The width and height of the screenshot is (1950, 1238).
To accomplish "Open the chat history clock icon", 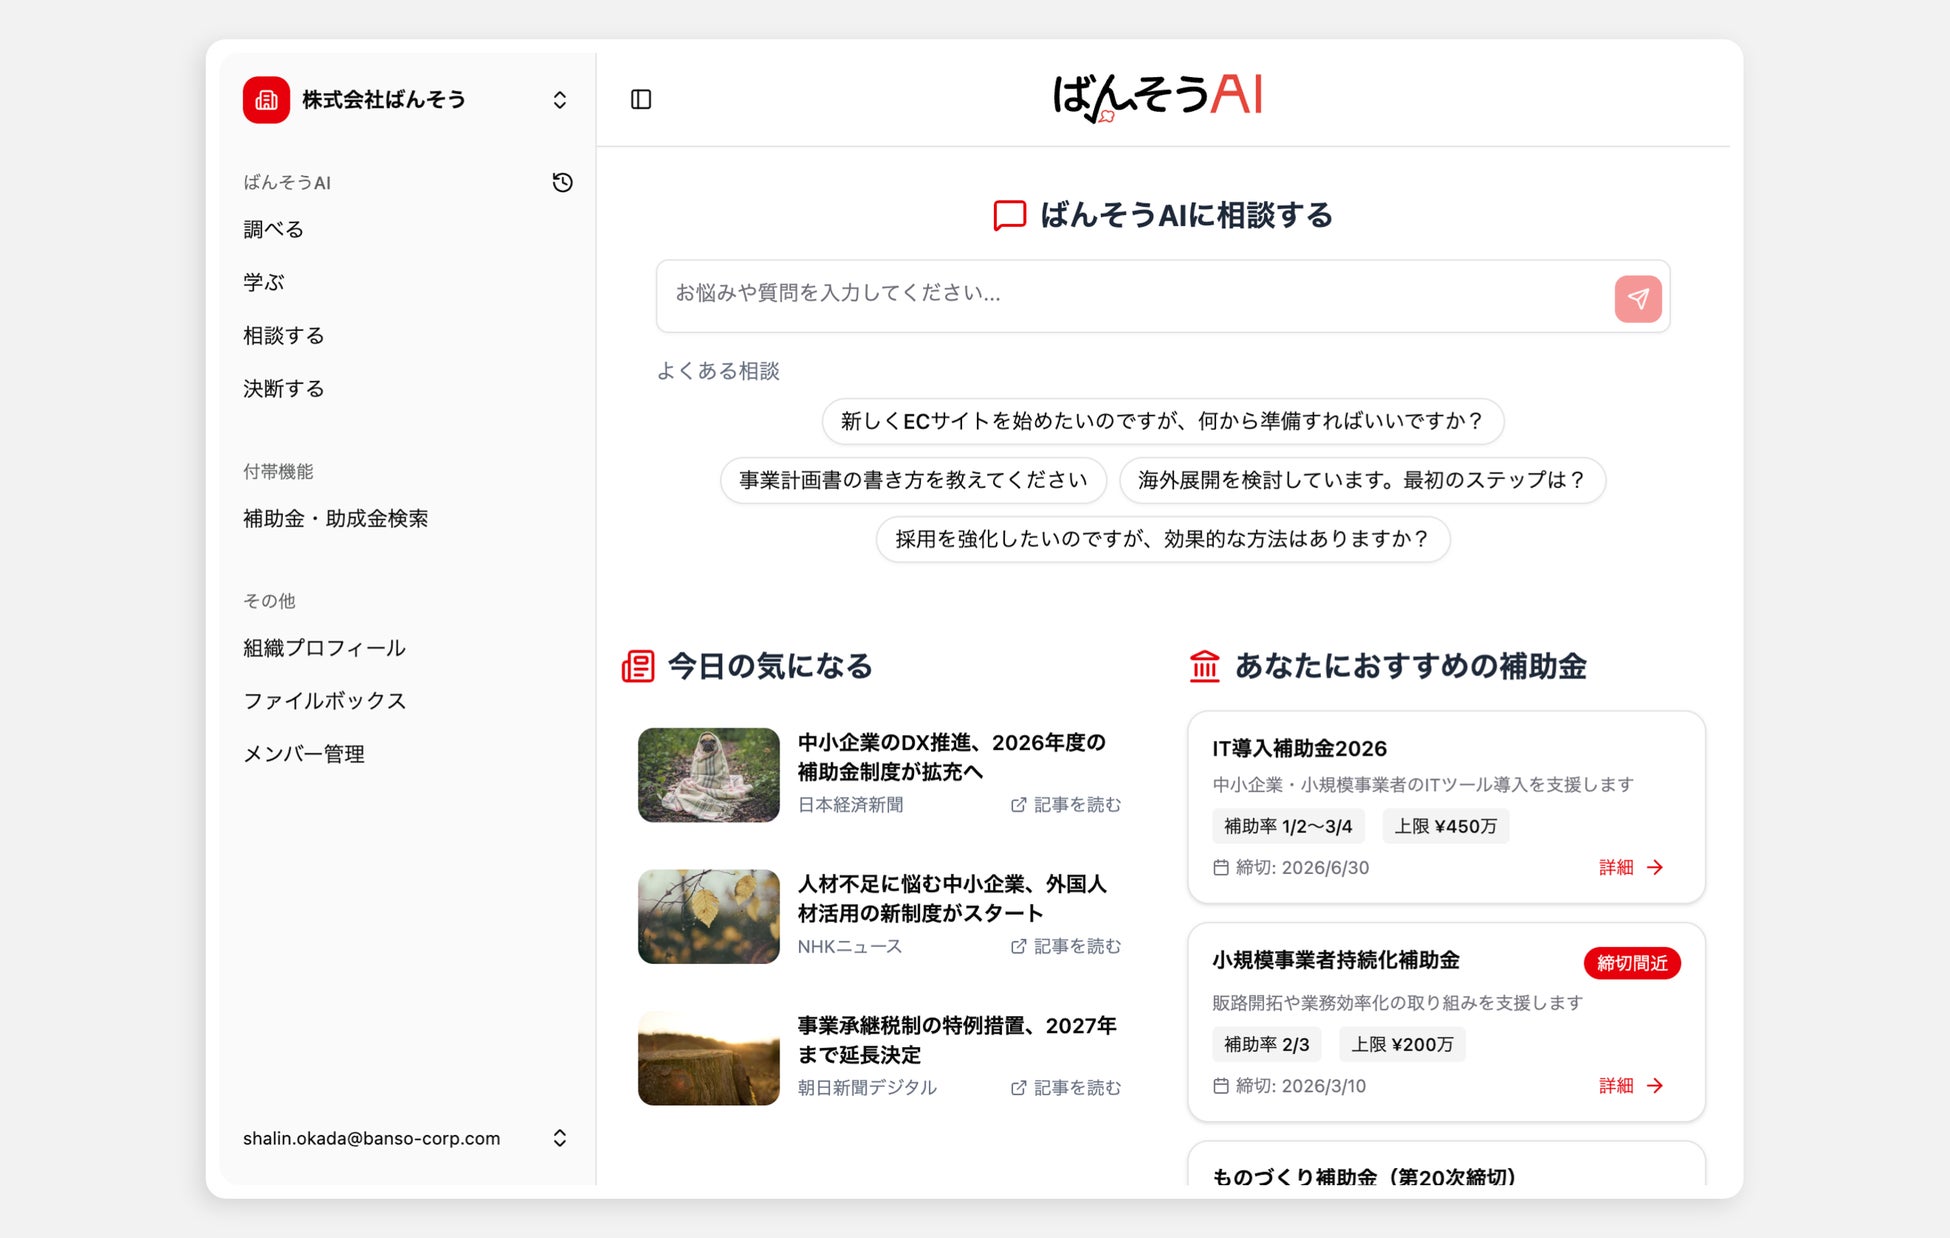I will (x=562, y=182).
